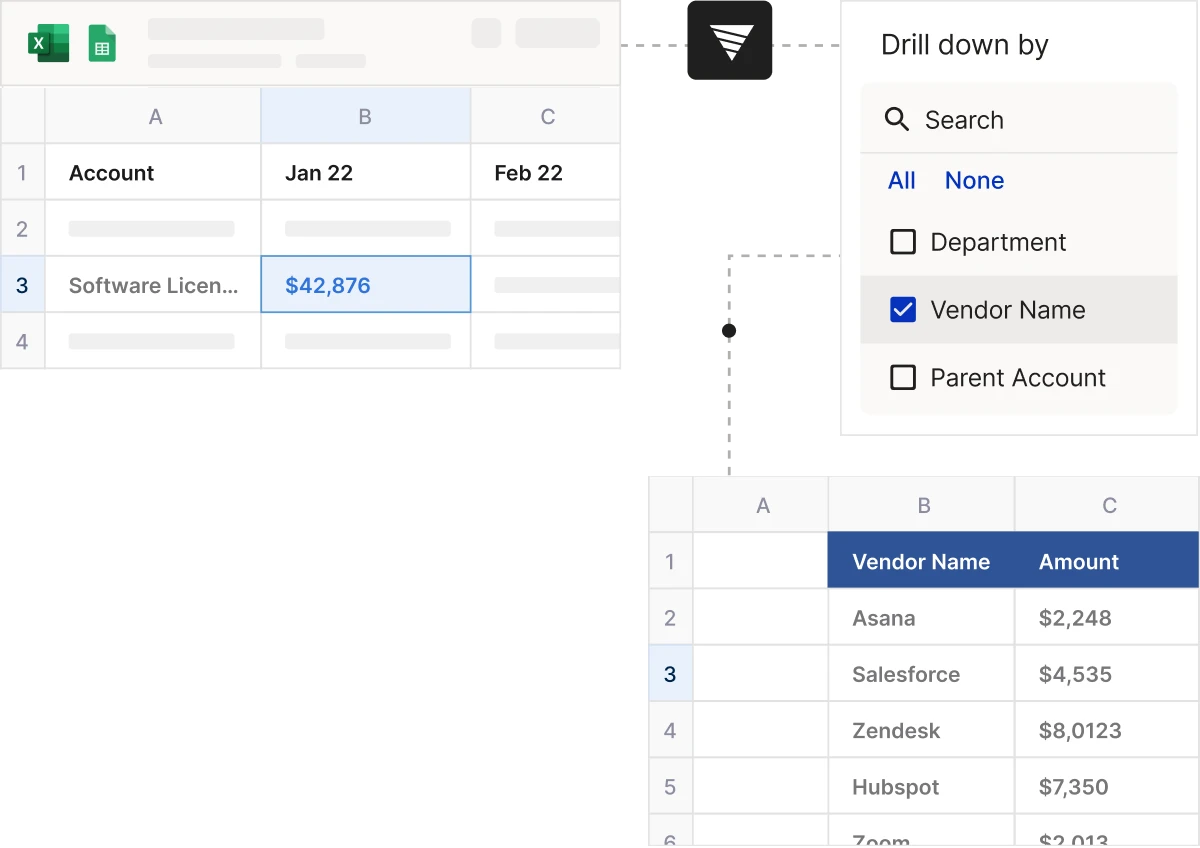
Task: Uncheck the Vendor Name checkbox
Action: (x=903, y=310)
